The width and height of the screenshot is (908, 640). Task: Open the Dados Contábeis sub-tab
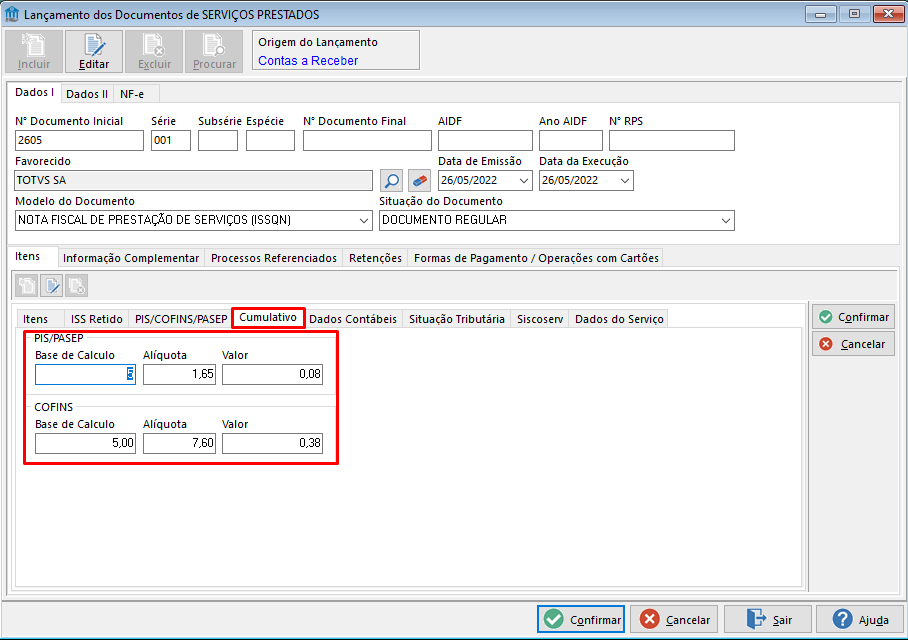tap(353, 319)
